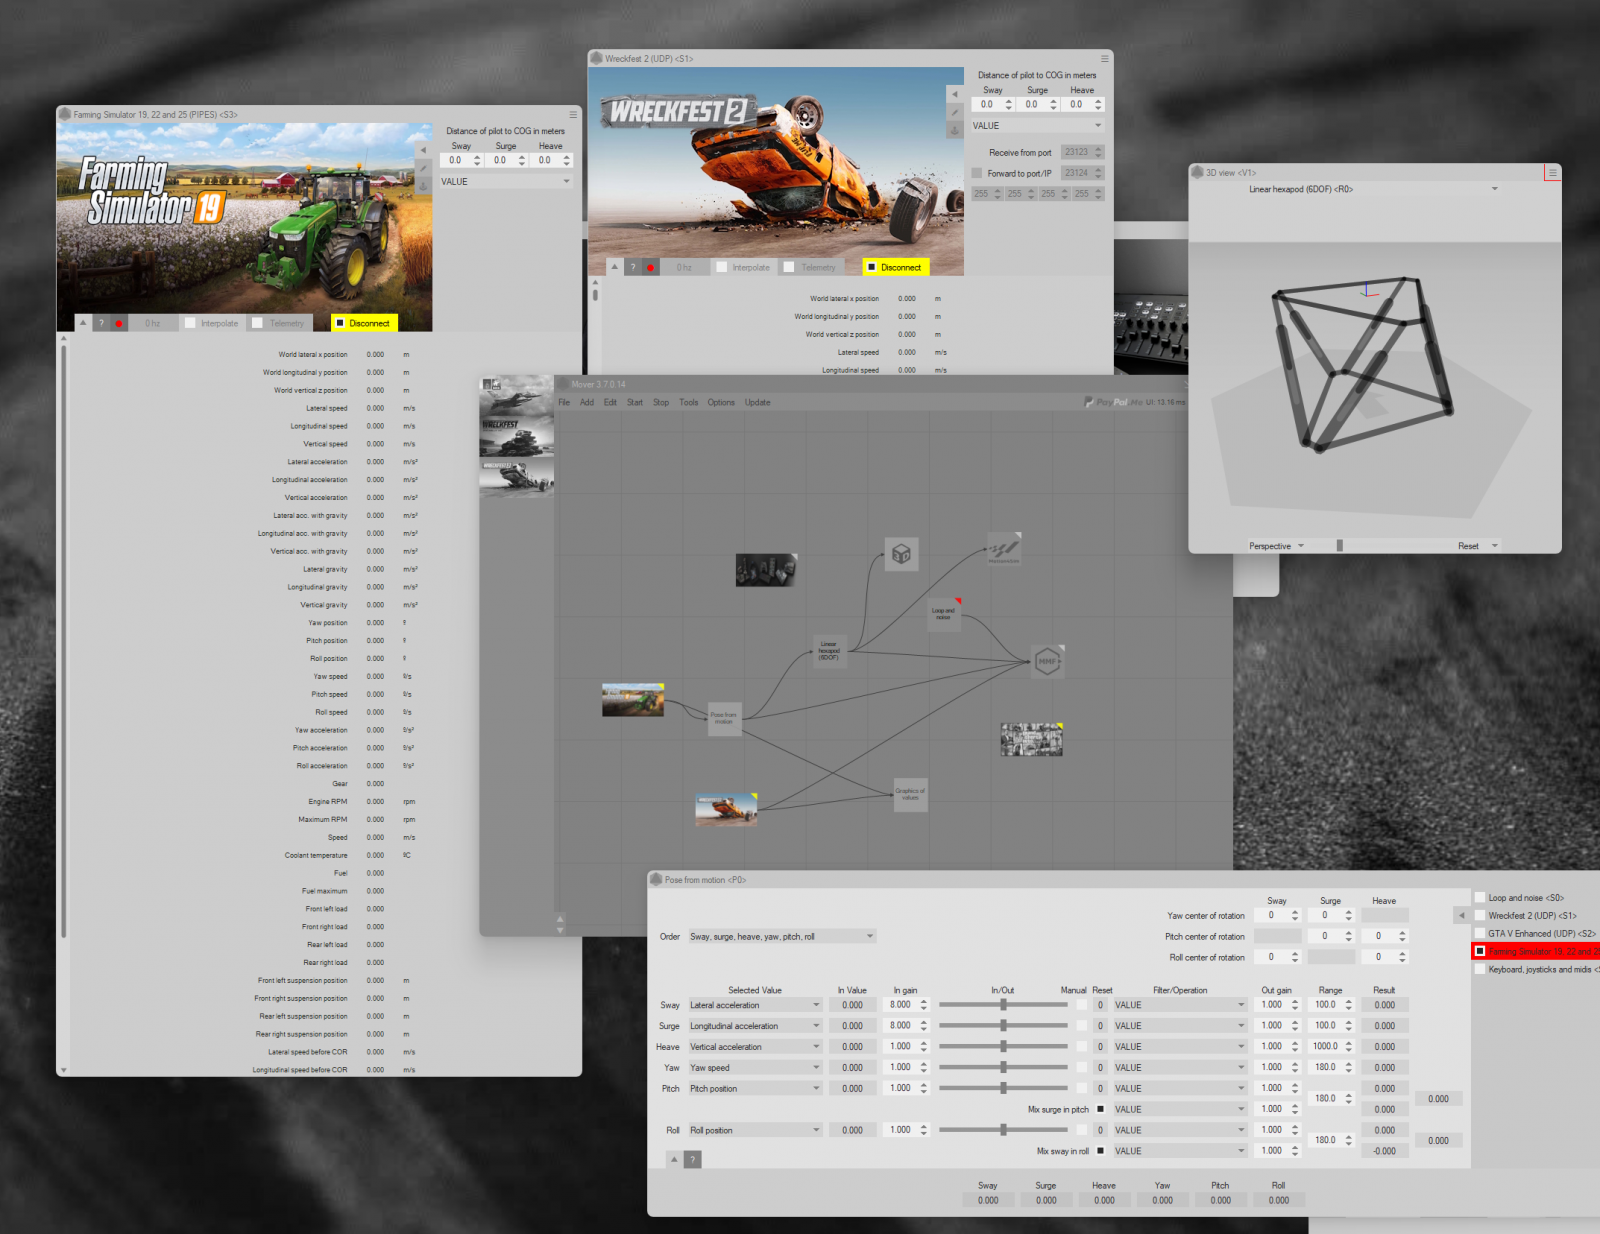The image size is (1600, 1234).
Task: Open Sway row Filter/Operation VALUE dropdown
Action: [x=1180, y=1005]
